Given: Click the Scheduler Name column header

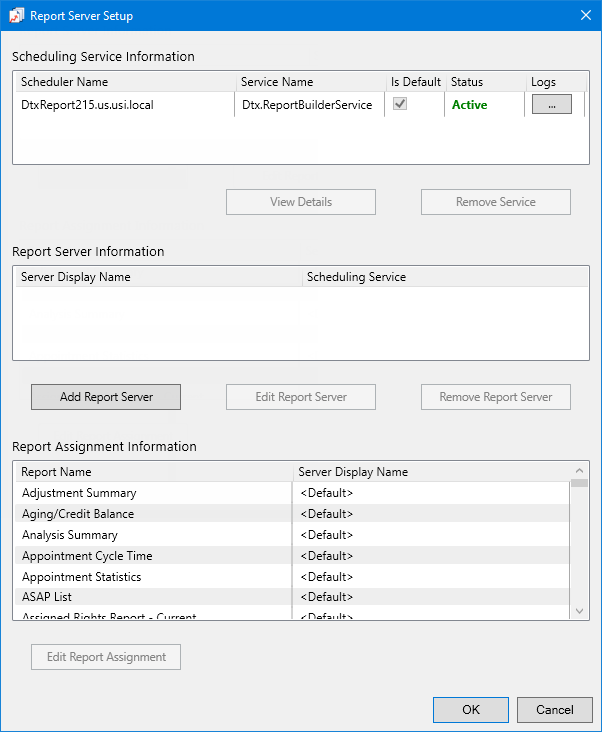Looking at the screenshot, I should coord(65,82).
